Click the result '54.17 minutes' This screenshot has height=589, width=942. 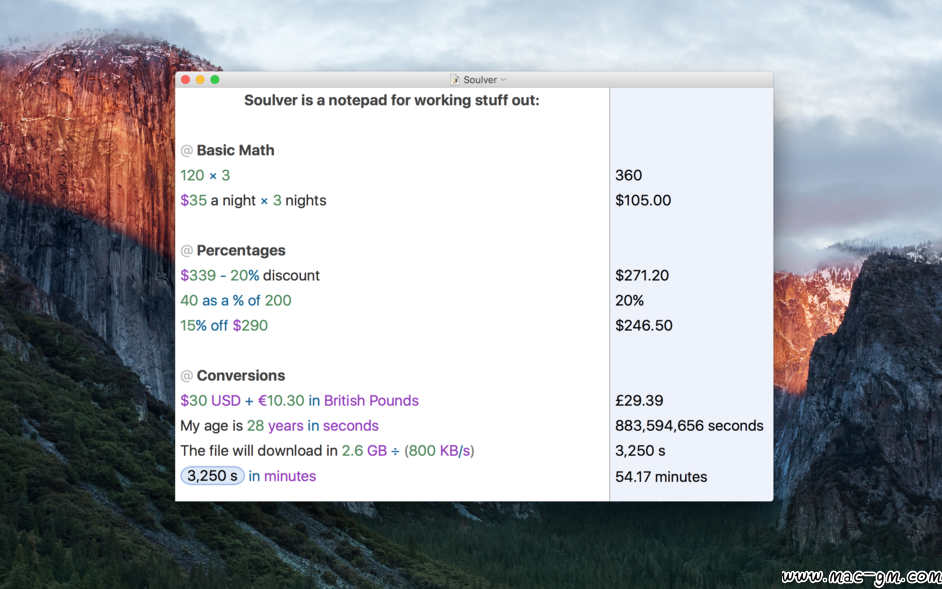(661, 477)
